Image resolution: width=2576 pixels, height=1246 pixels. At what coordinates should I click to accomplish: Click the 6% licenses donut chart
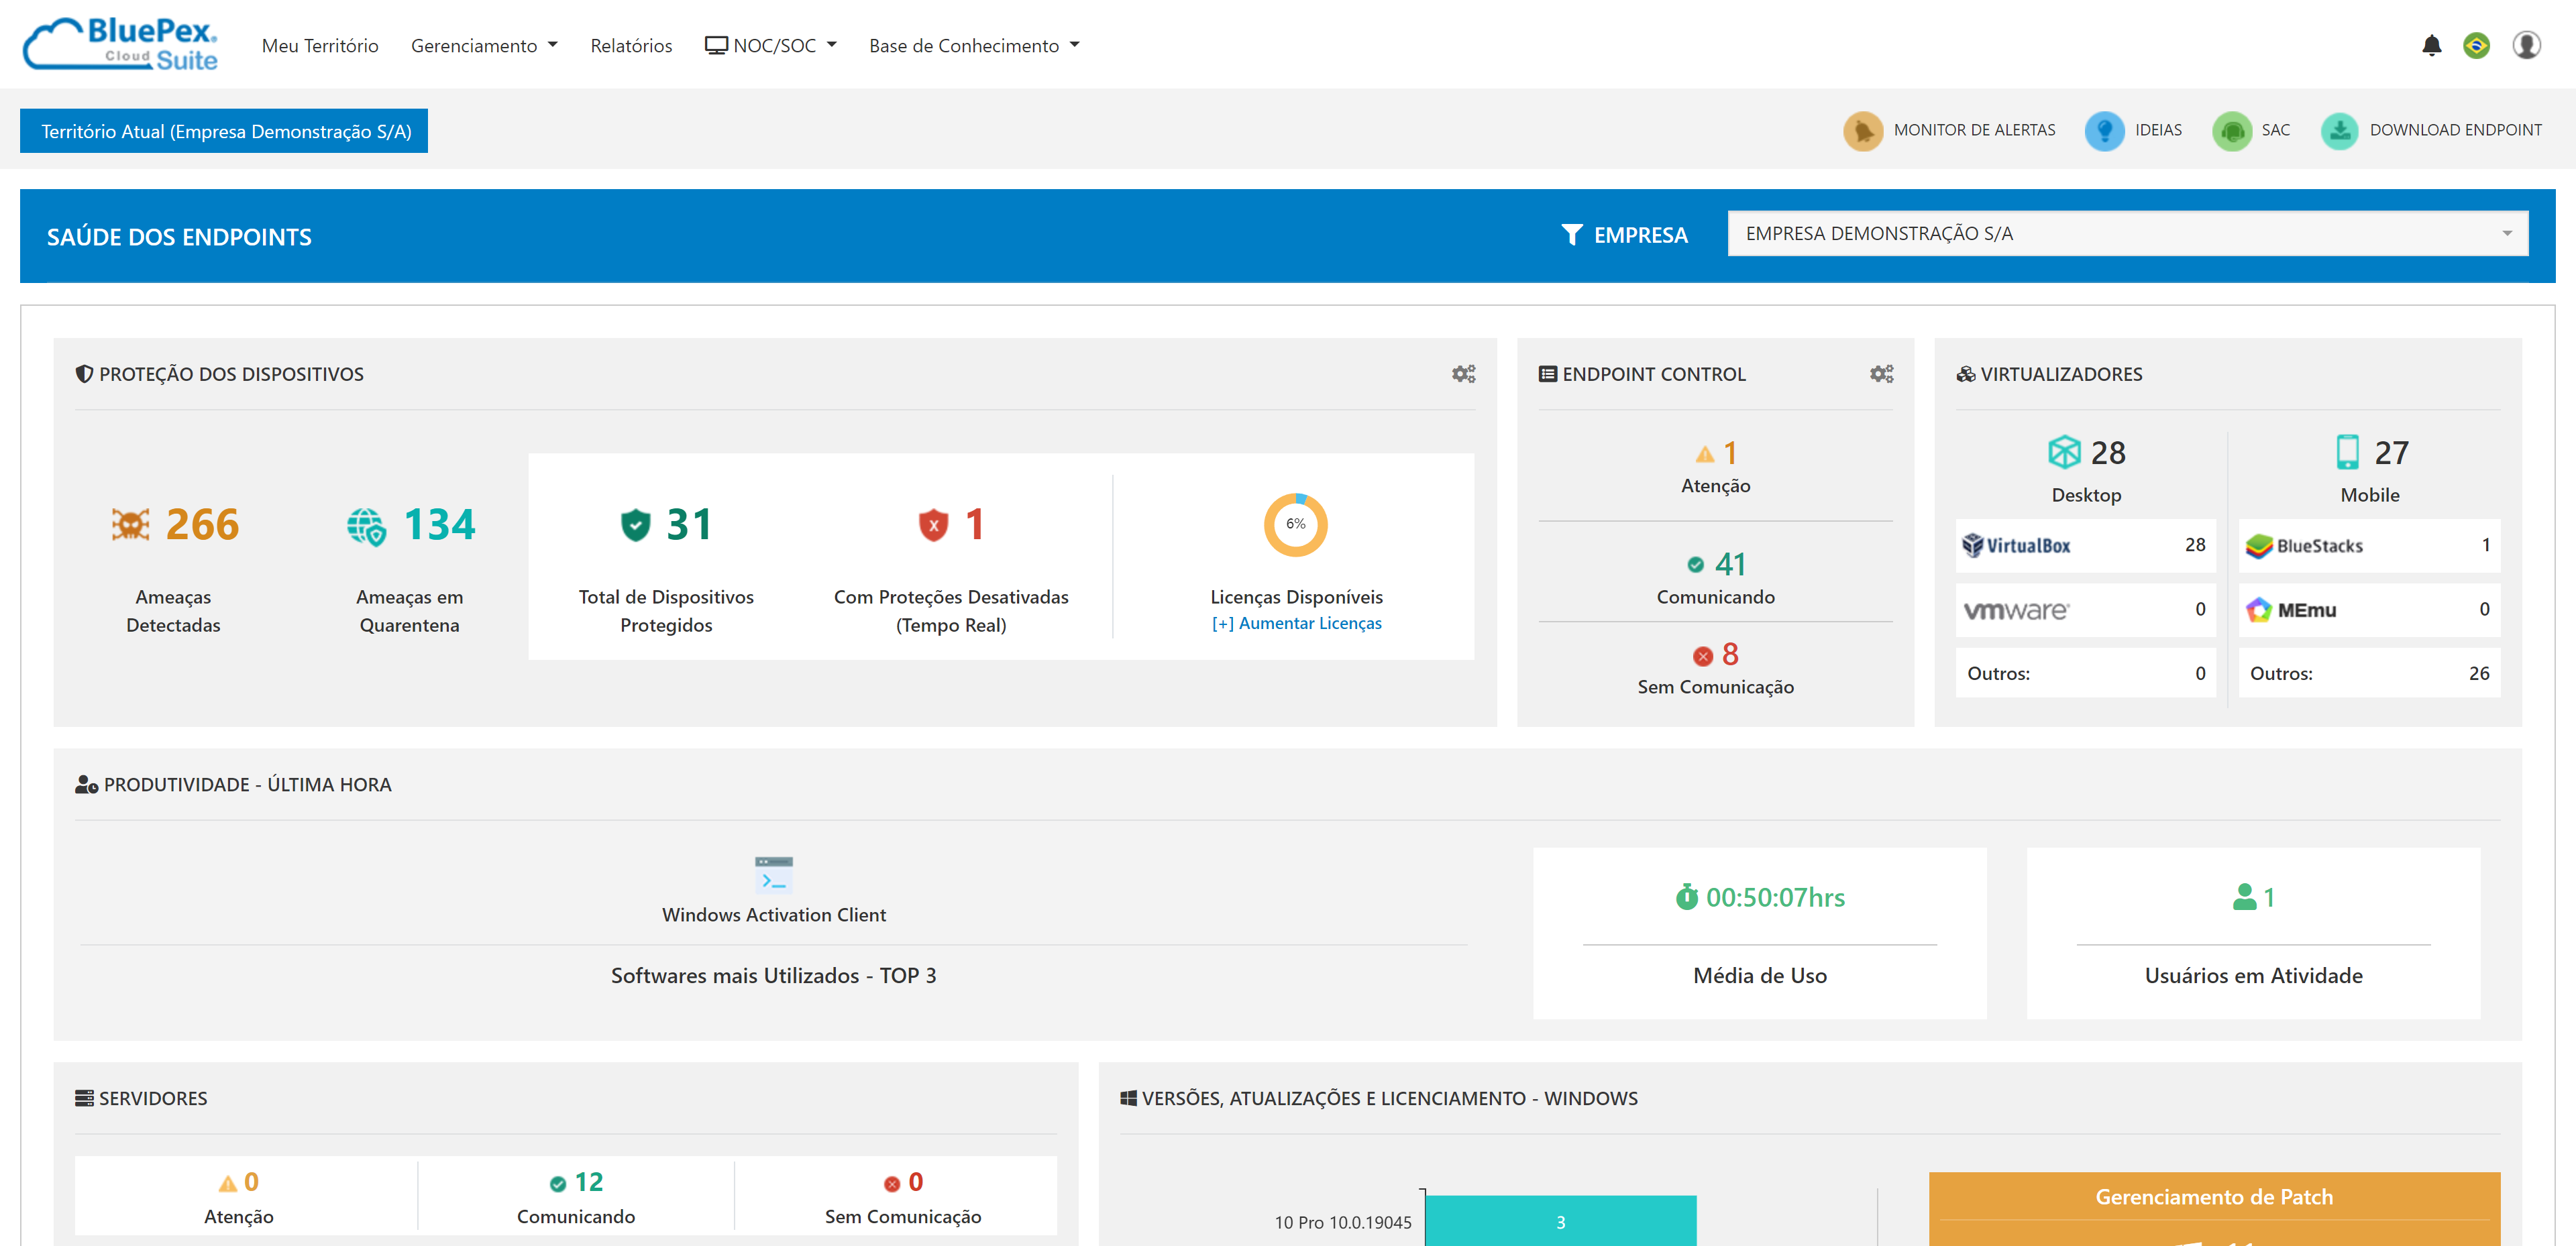point(1295,524)
